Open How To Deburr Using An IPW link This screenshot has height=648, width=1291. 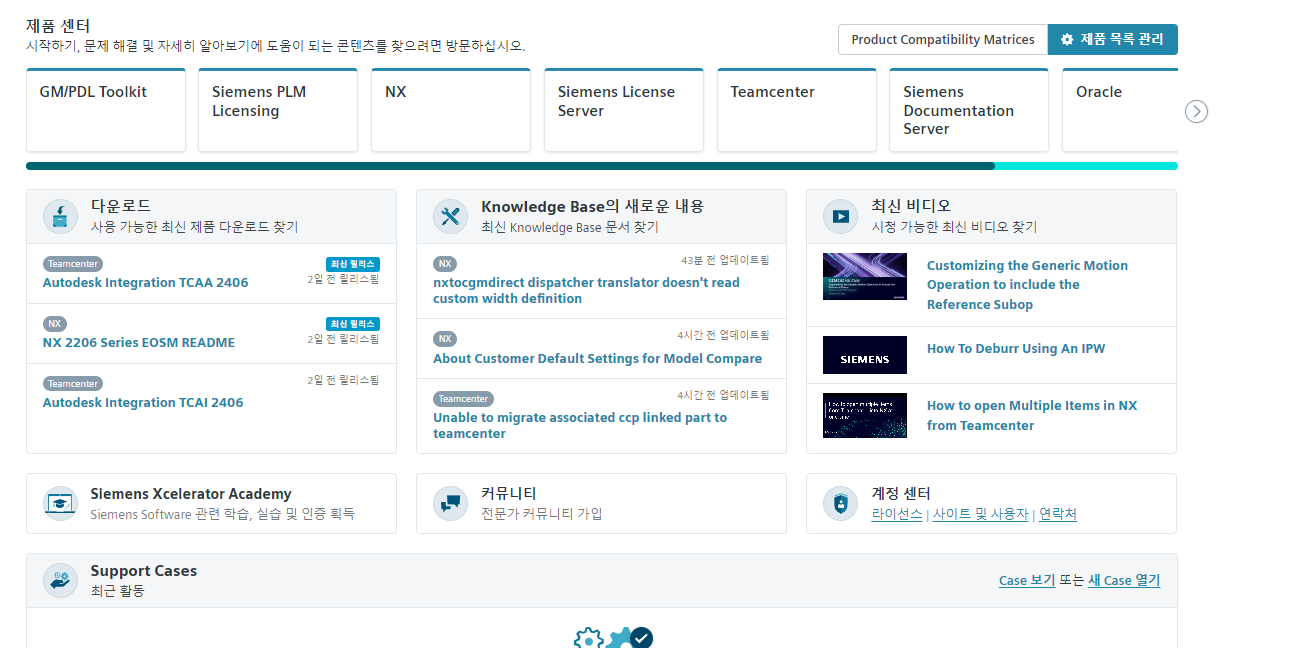(1016, 349)
